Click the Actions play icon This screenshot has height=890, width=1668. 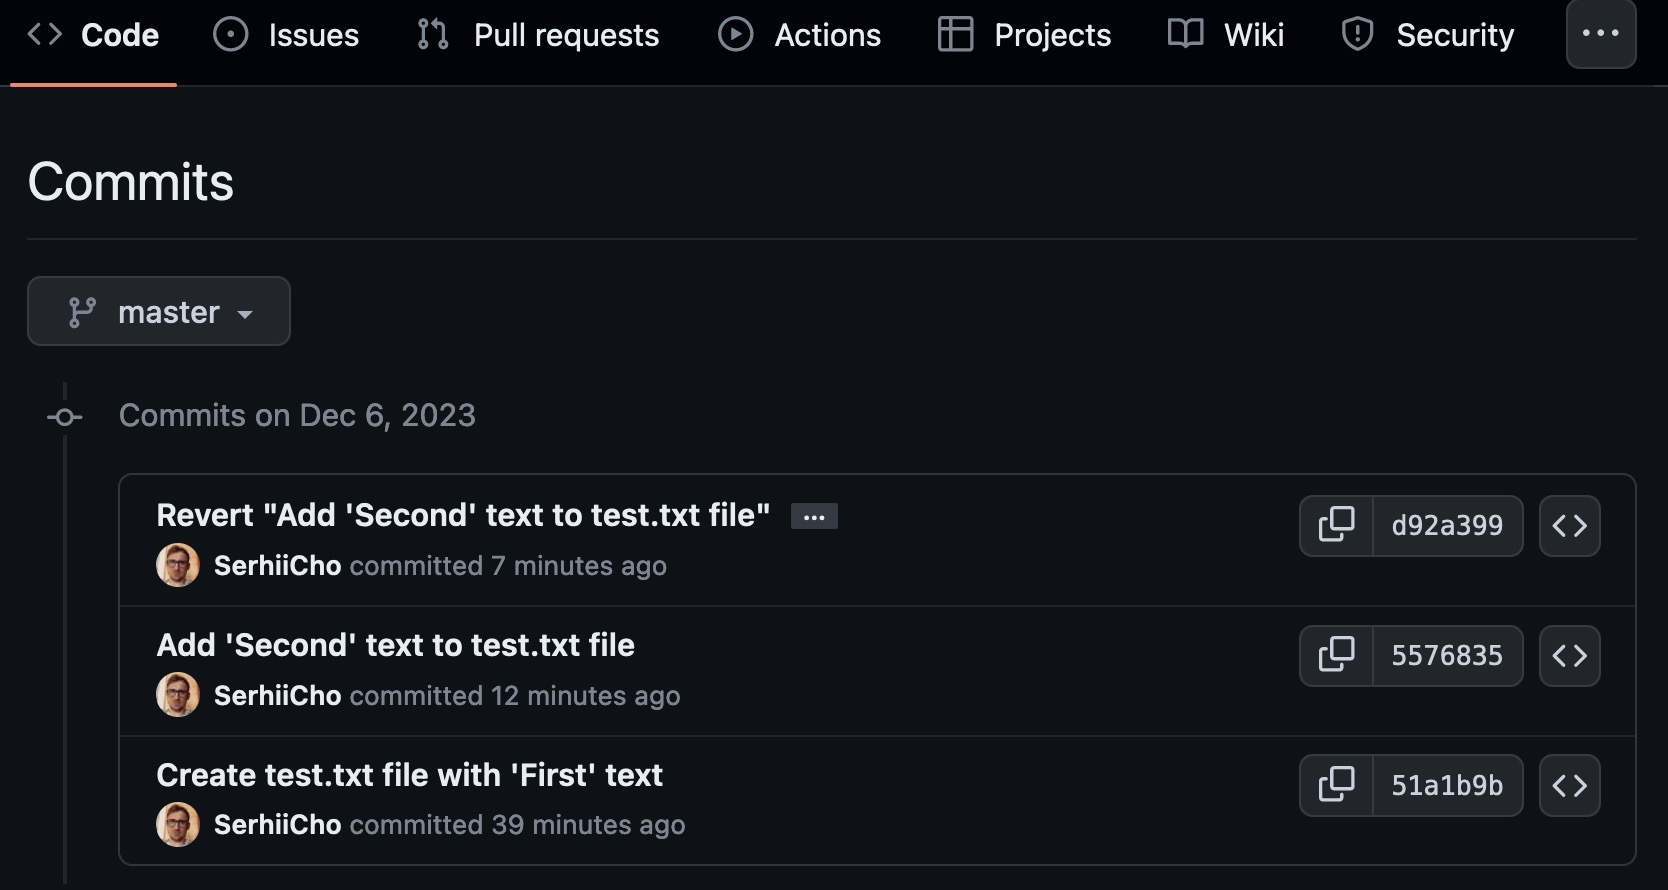coord(735,34)
